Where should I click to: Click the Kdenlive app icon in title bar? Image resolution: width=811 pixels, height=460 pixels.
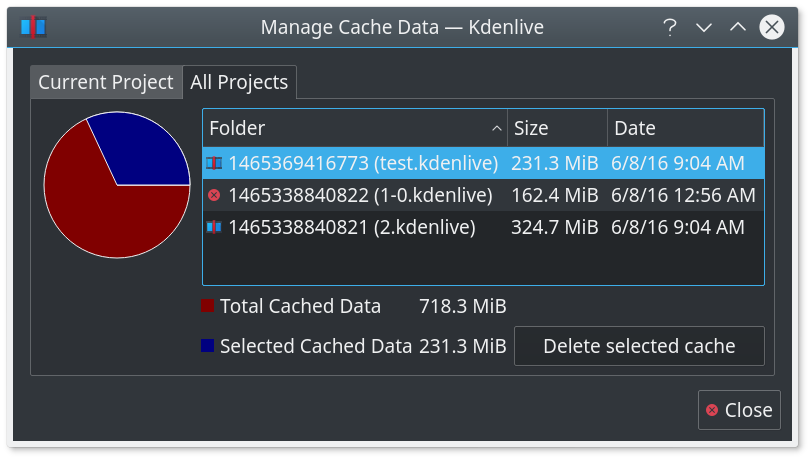(x=33, y=27)
